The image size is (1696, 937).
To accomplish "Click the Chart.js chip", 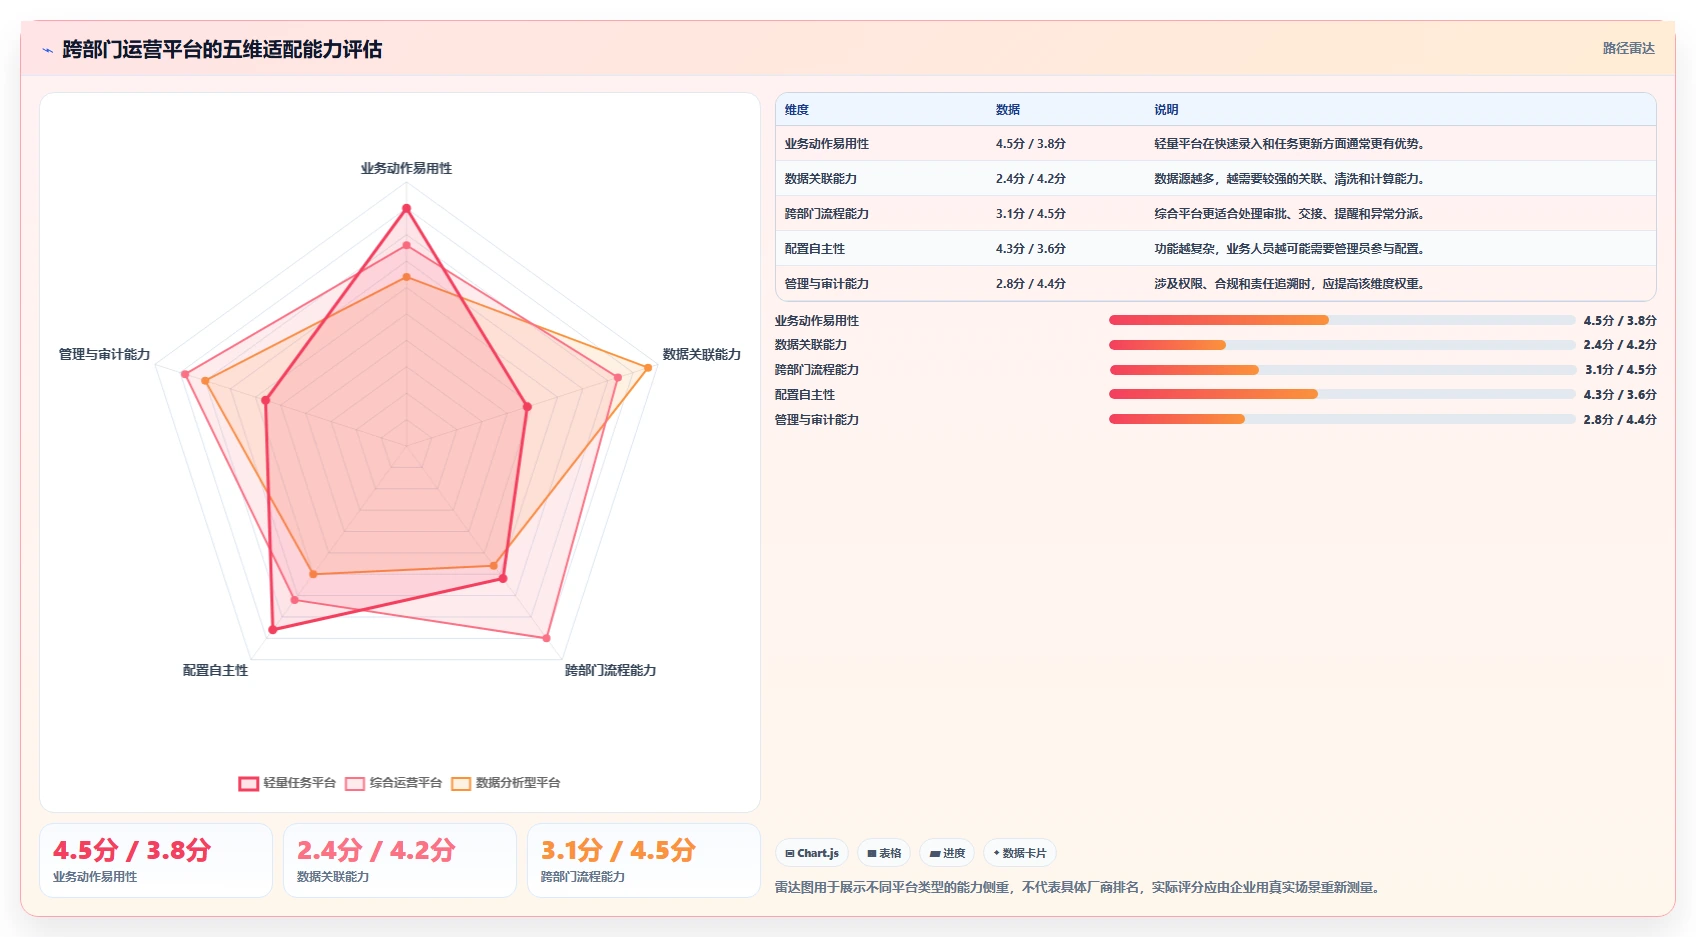I will pyautogui.click(x=812, y=853).
